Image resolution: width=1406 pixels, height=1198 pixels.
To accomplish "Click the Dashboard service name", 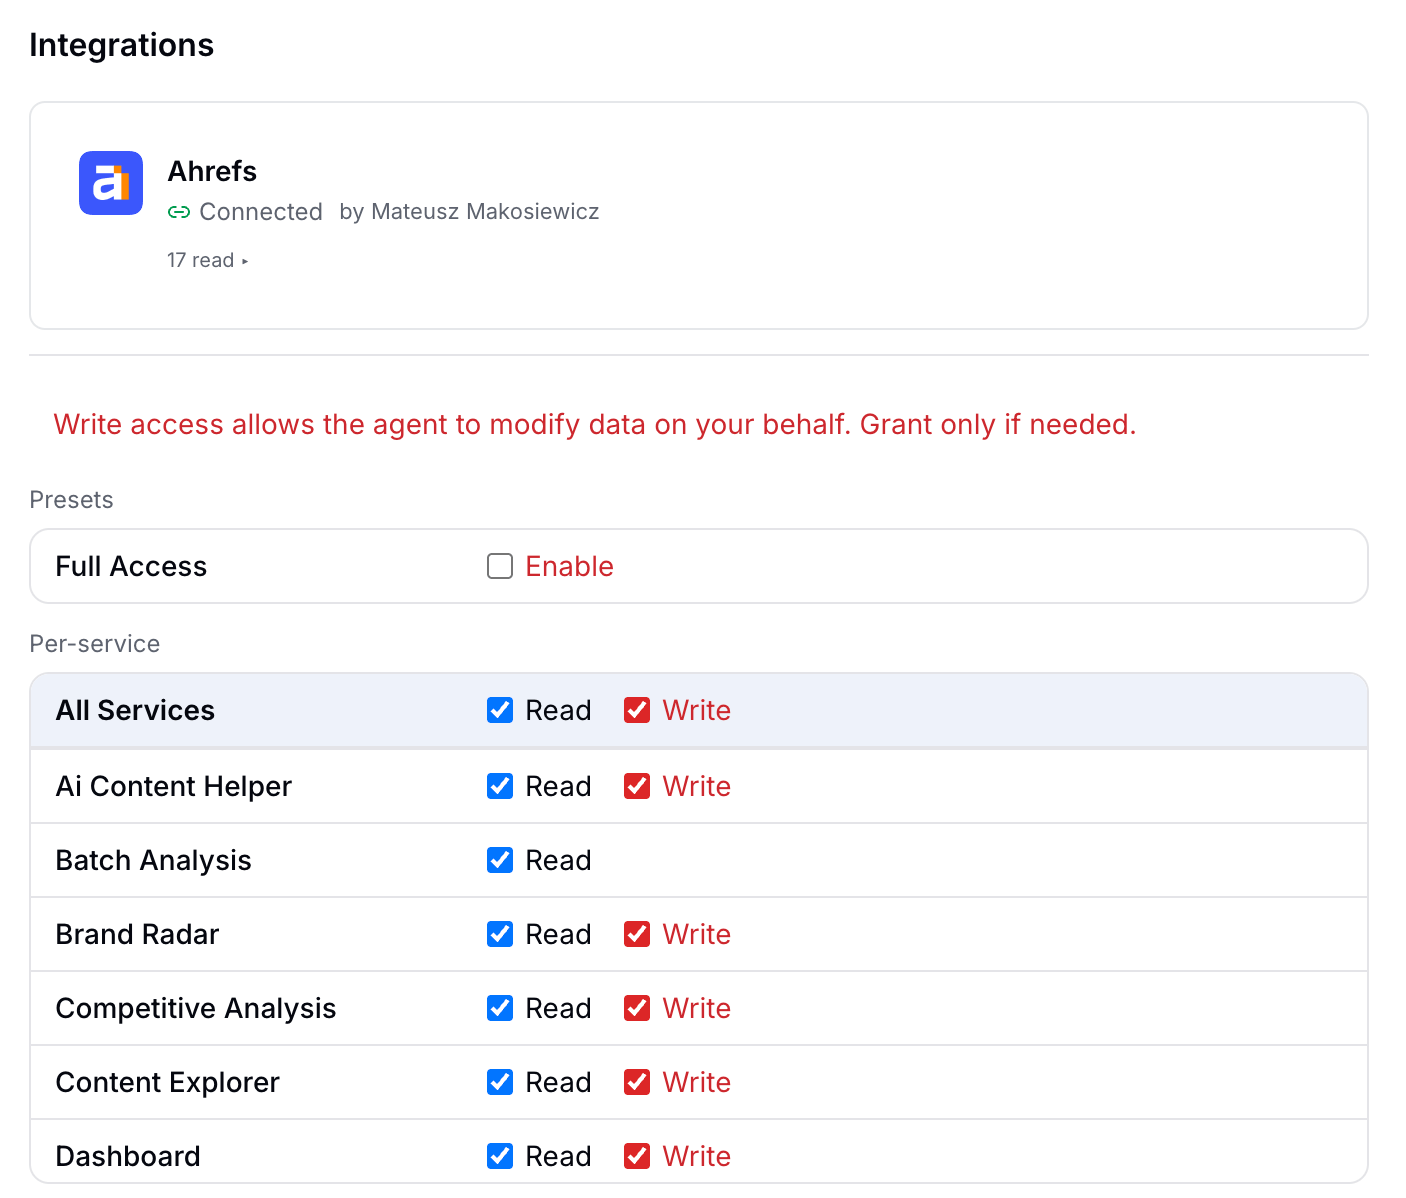I will click(x=128, y=1156).
